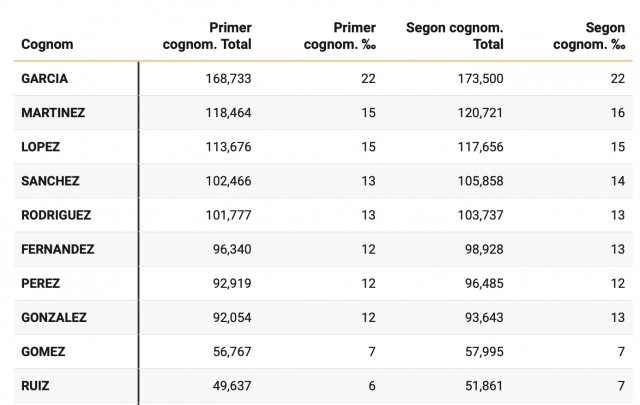This screenshot has width=640, height=405.
Task: Select the Segon cognom. Total header
Action: click(x=454, y=36)
